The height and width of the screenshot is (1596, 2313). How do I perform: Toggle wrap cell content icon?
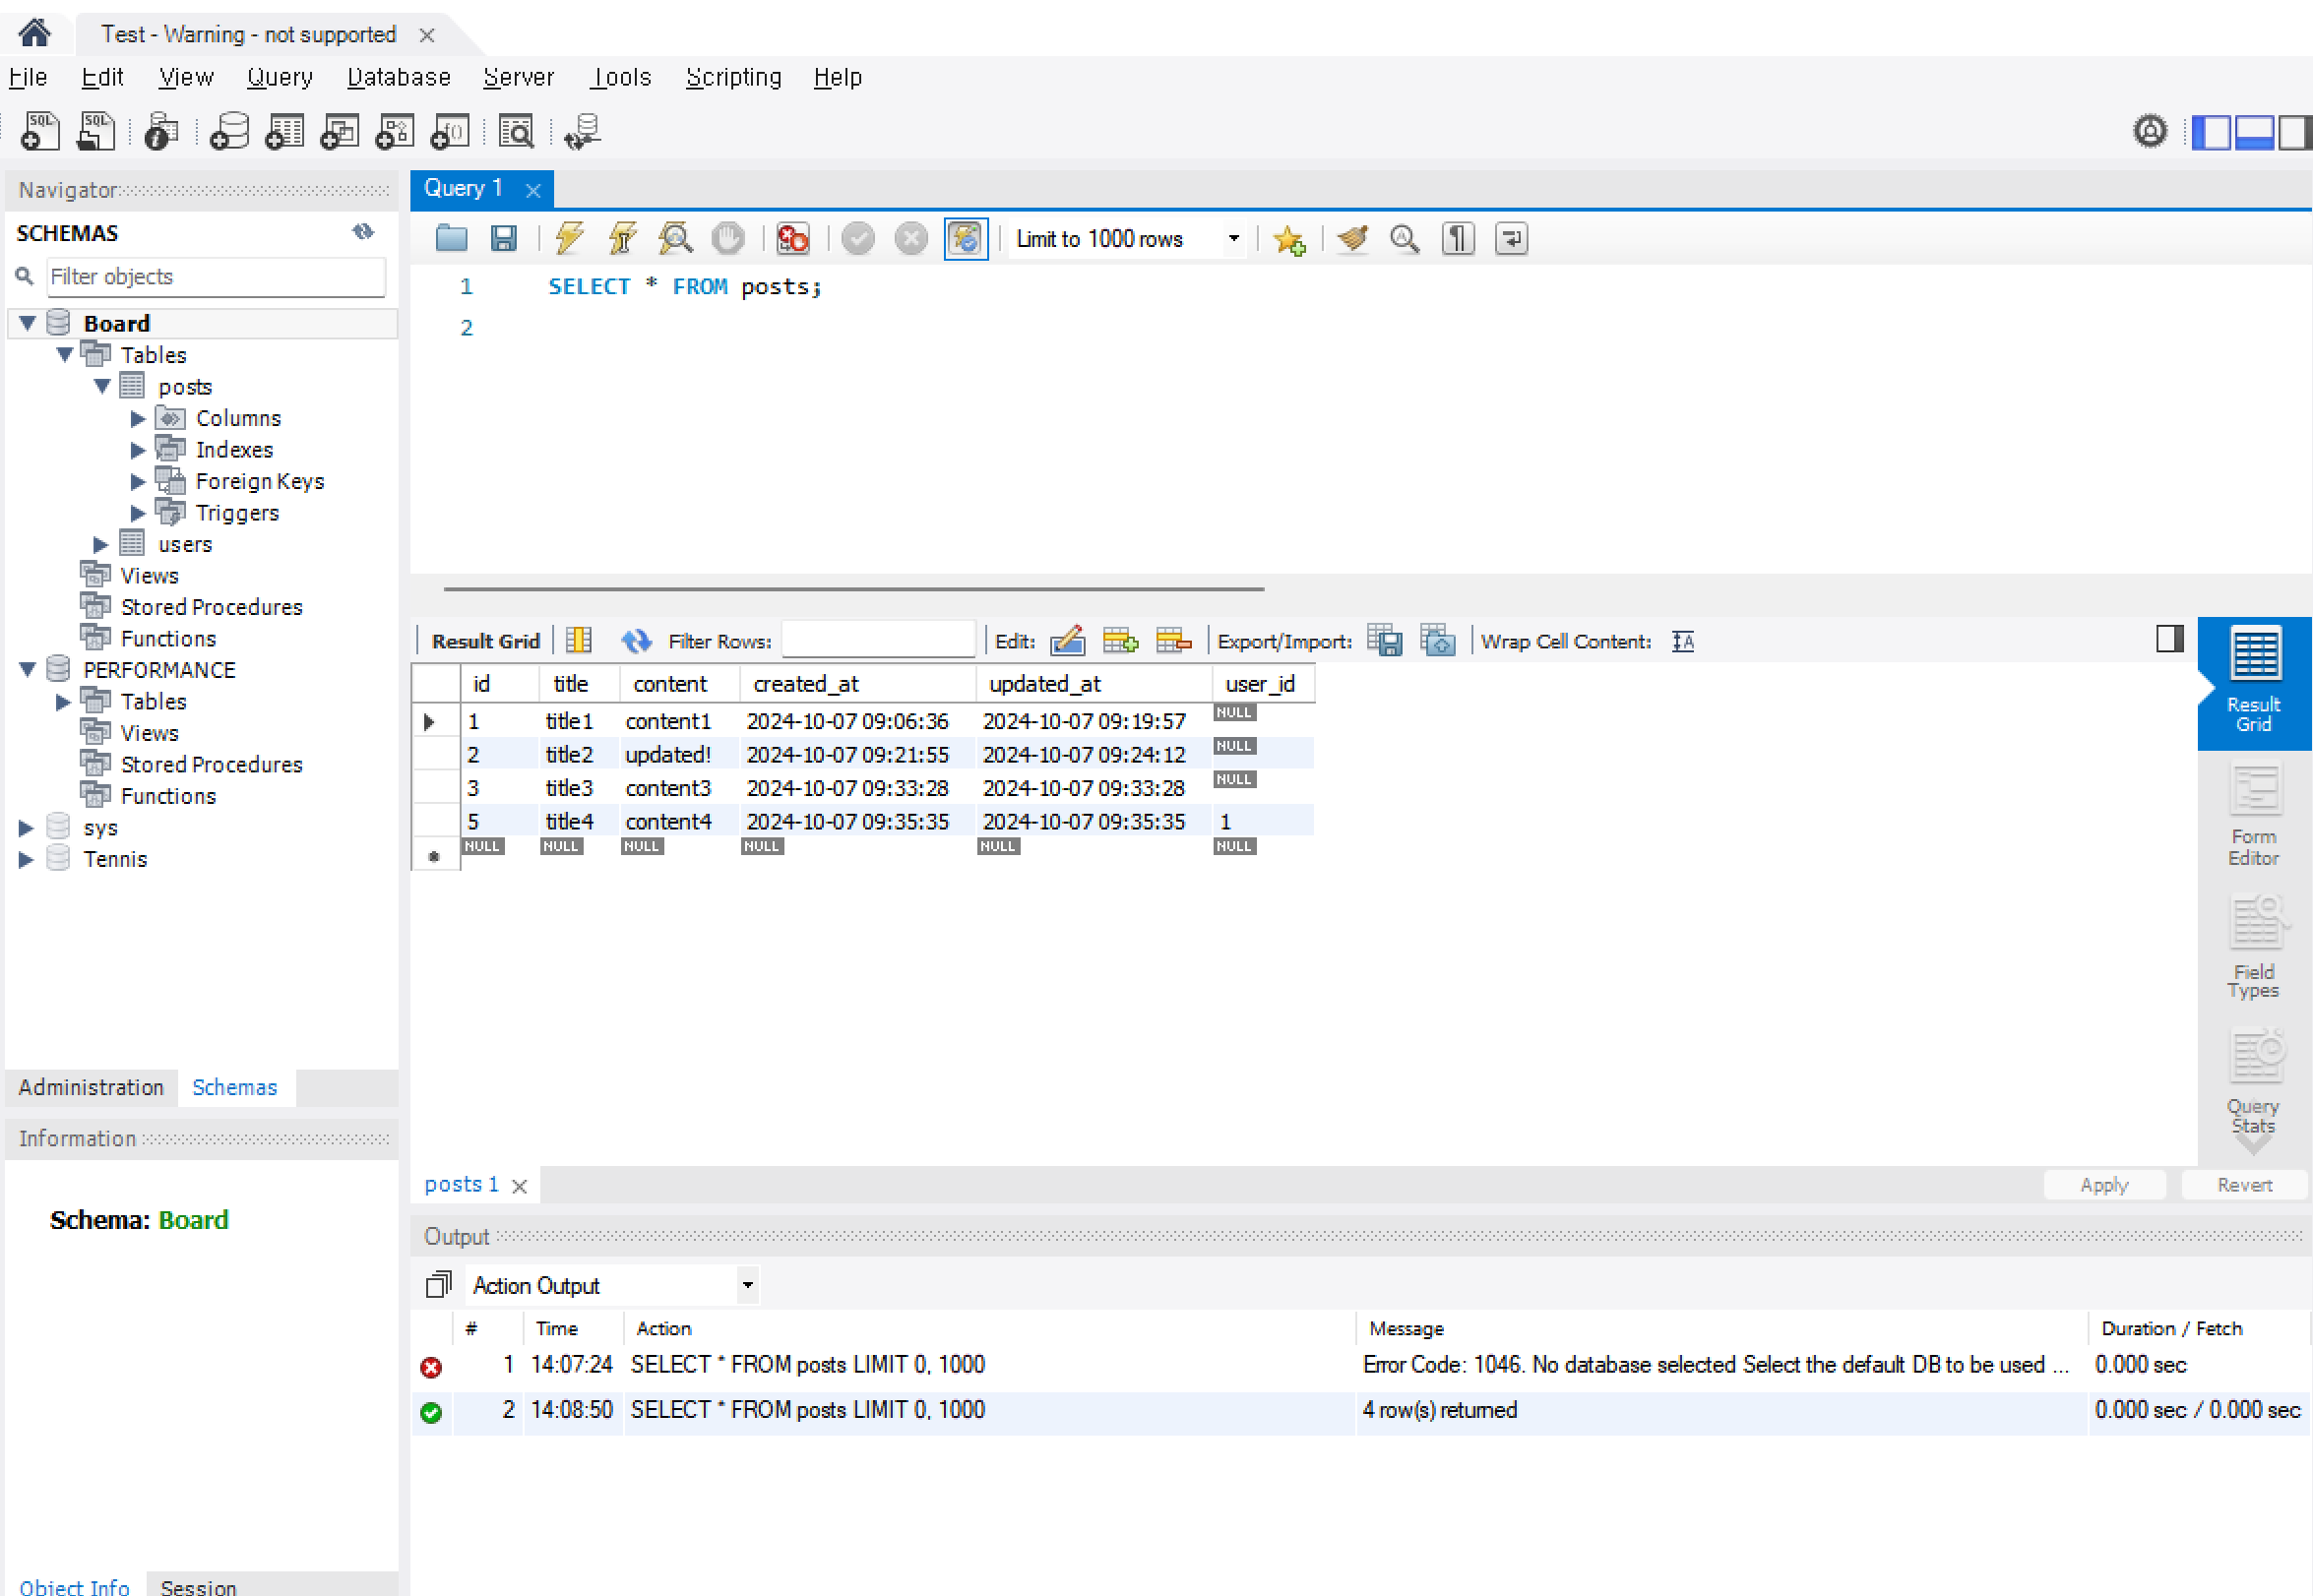pos(1683,641)
